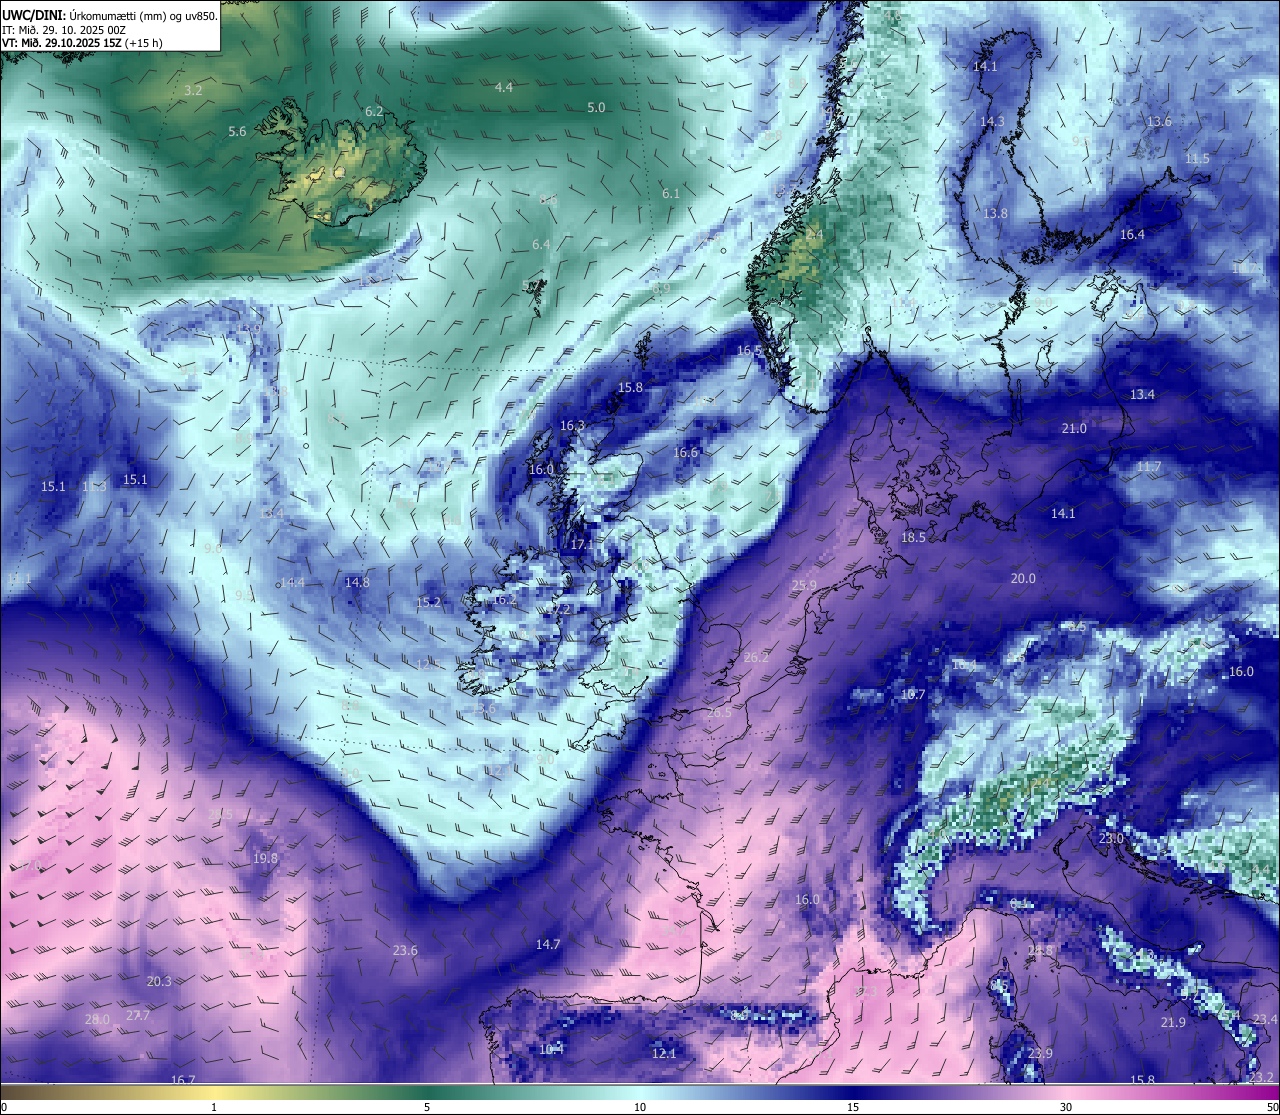Click the 14.7 value on the map
Viewport: 1280px width, 1115px height.
tap(547, 945)
